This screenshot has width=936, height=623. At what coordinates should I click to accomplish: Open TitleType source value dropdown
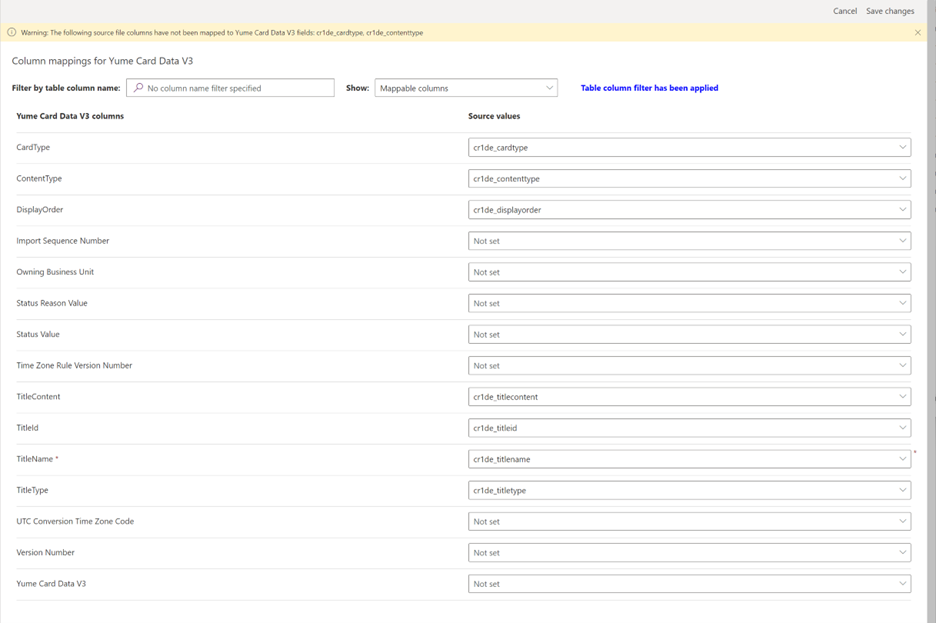coord(689,490)
